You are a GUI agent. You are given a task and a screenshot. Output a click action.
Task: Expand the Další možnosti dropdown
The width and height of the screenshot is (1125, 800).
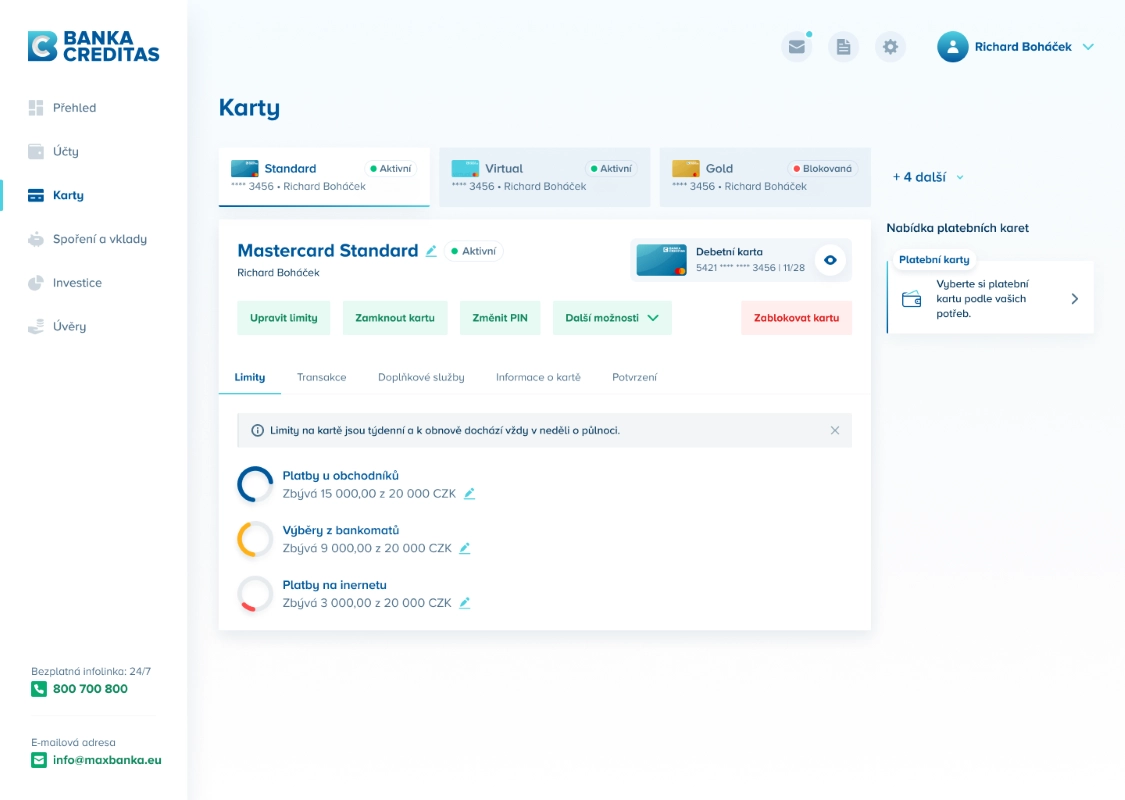click(612, 318)
